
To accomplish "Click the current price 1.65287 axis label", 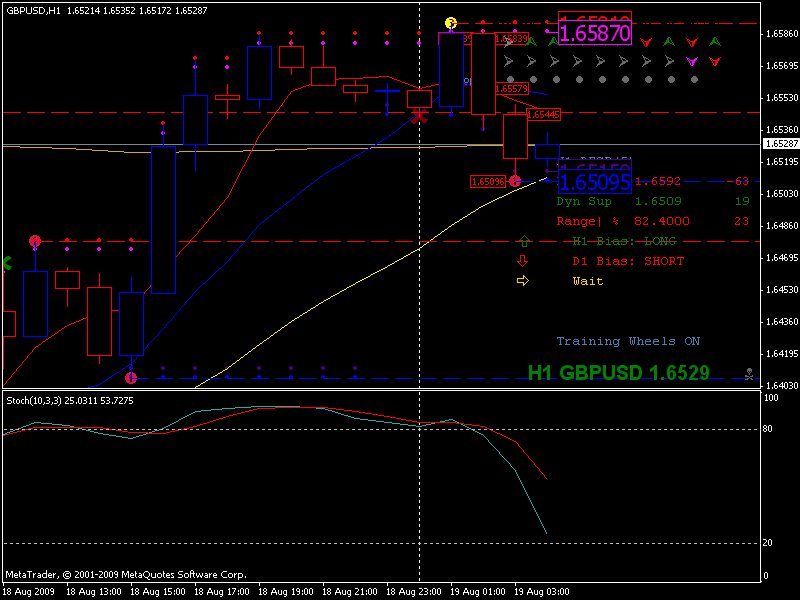I will point(780,144).
